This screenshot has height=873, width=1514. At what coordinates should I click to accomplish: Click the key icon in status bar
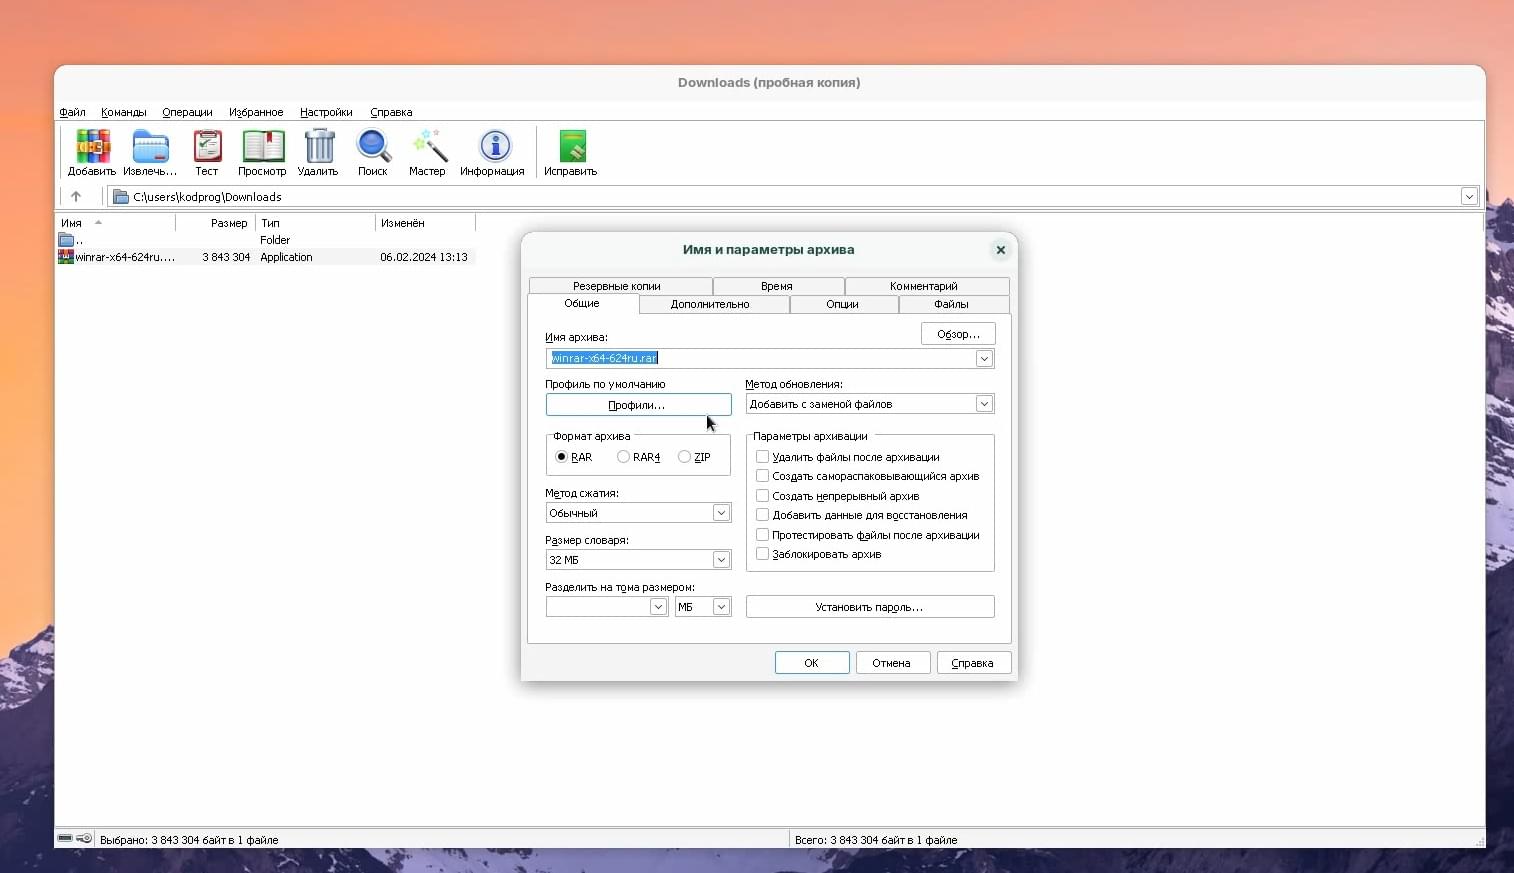pos(84,838)
